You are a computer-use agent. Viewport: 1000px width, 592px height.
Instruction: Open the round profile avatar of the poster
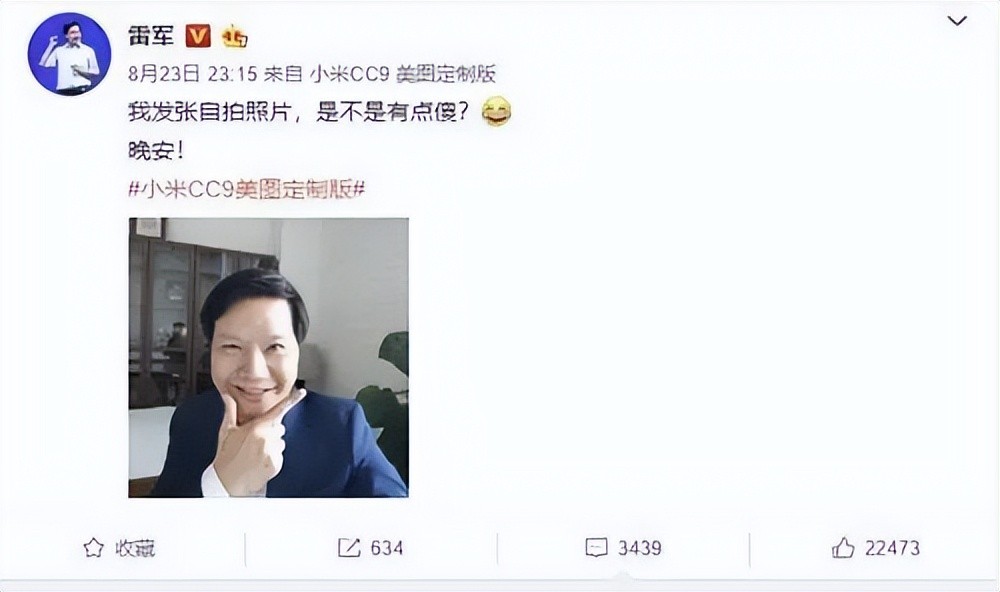[x=70, y=54]
